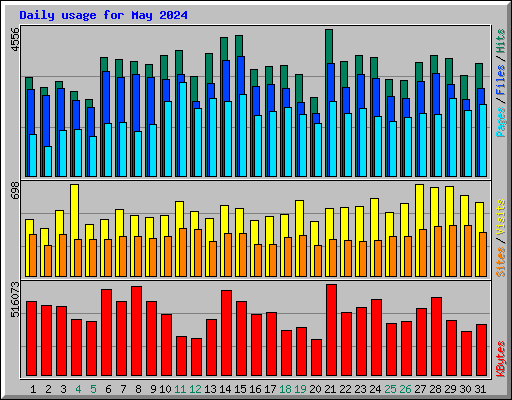Click the 4556 y-axis value
This screenshot has height=400, width=512.
coord(15,40)
